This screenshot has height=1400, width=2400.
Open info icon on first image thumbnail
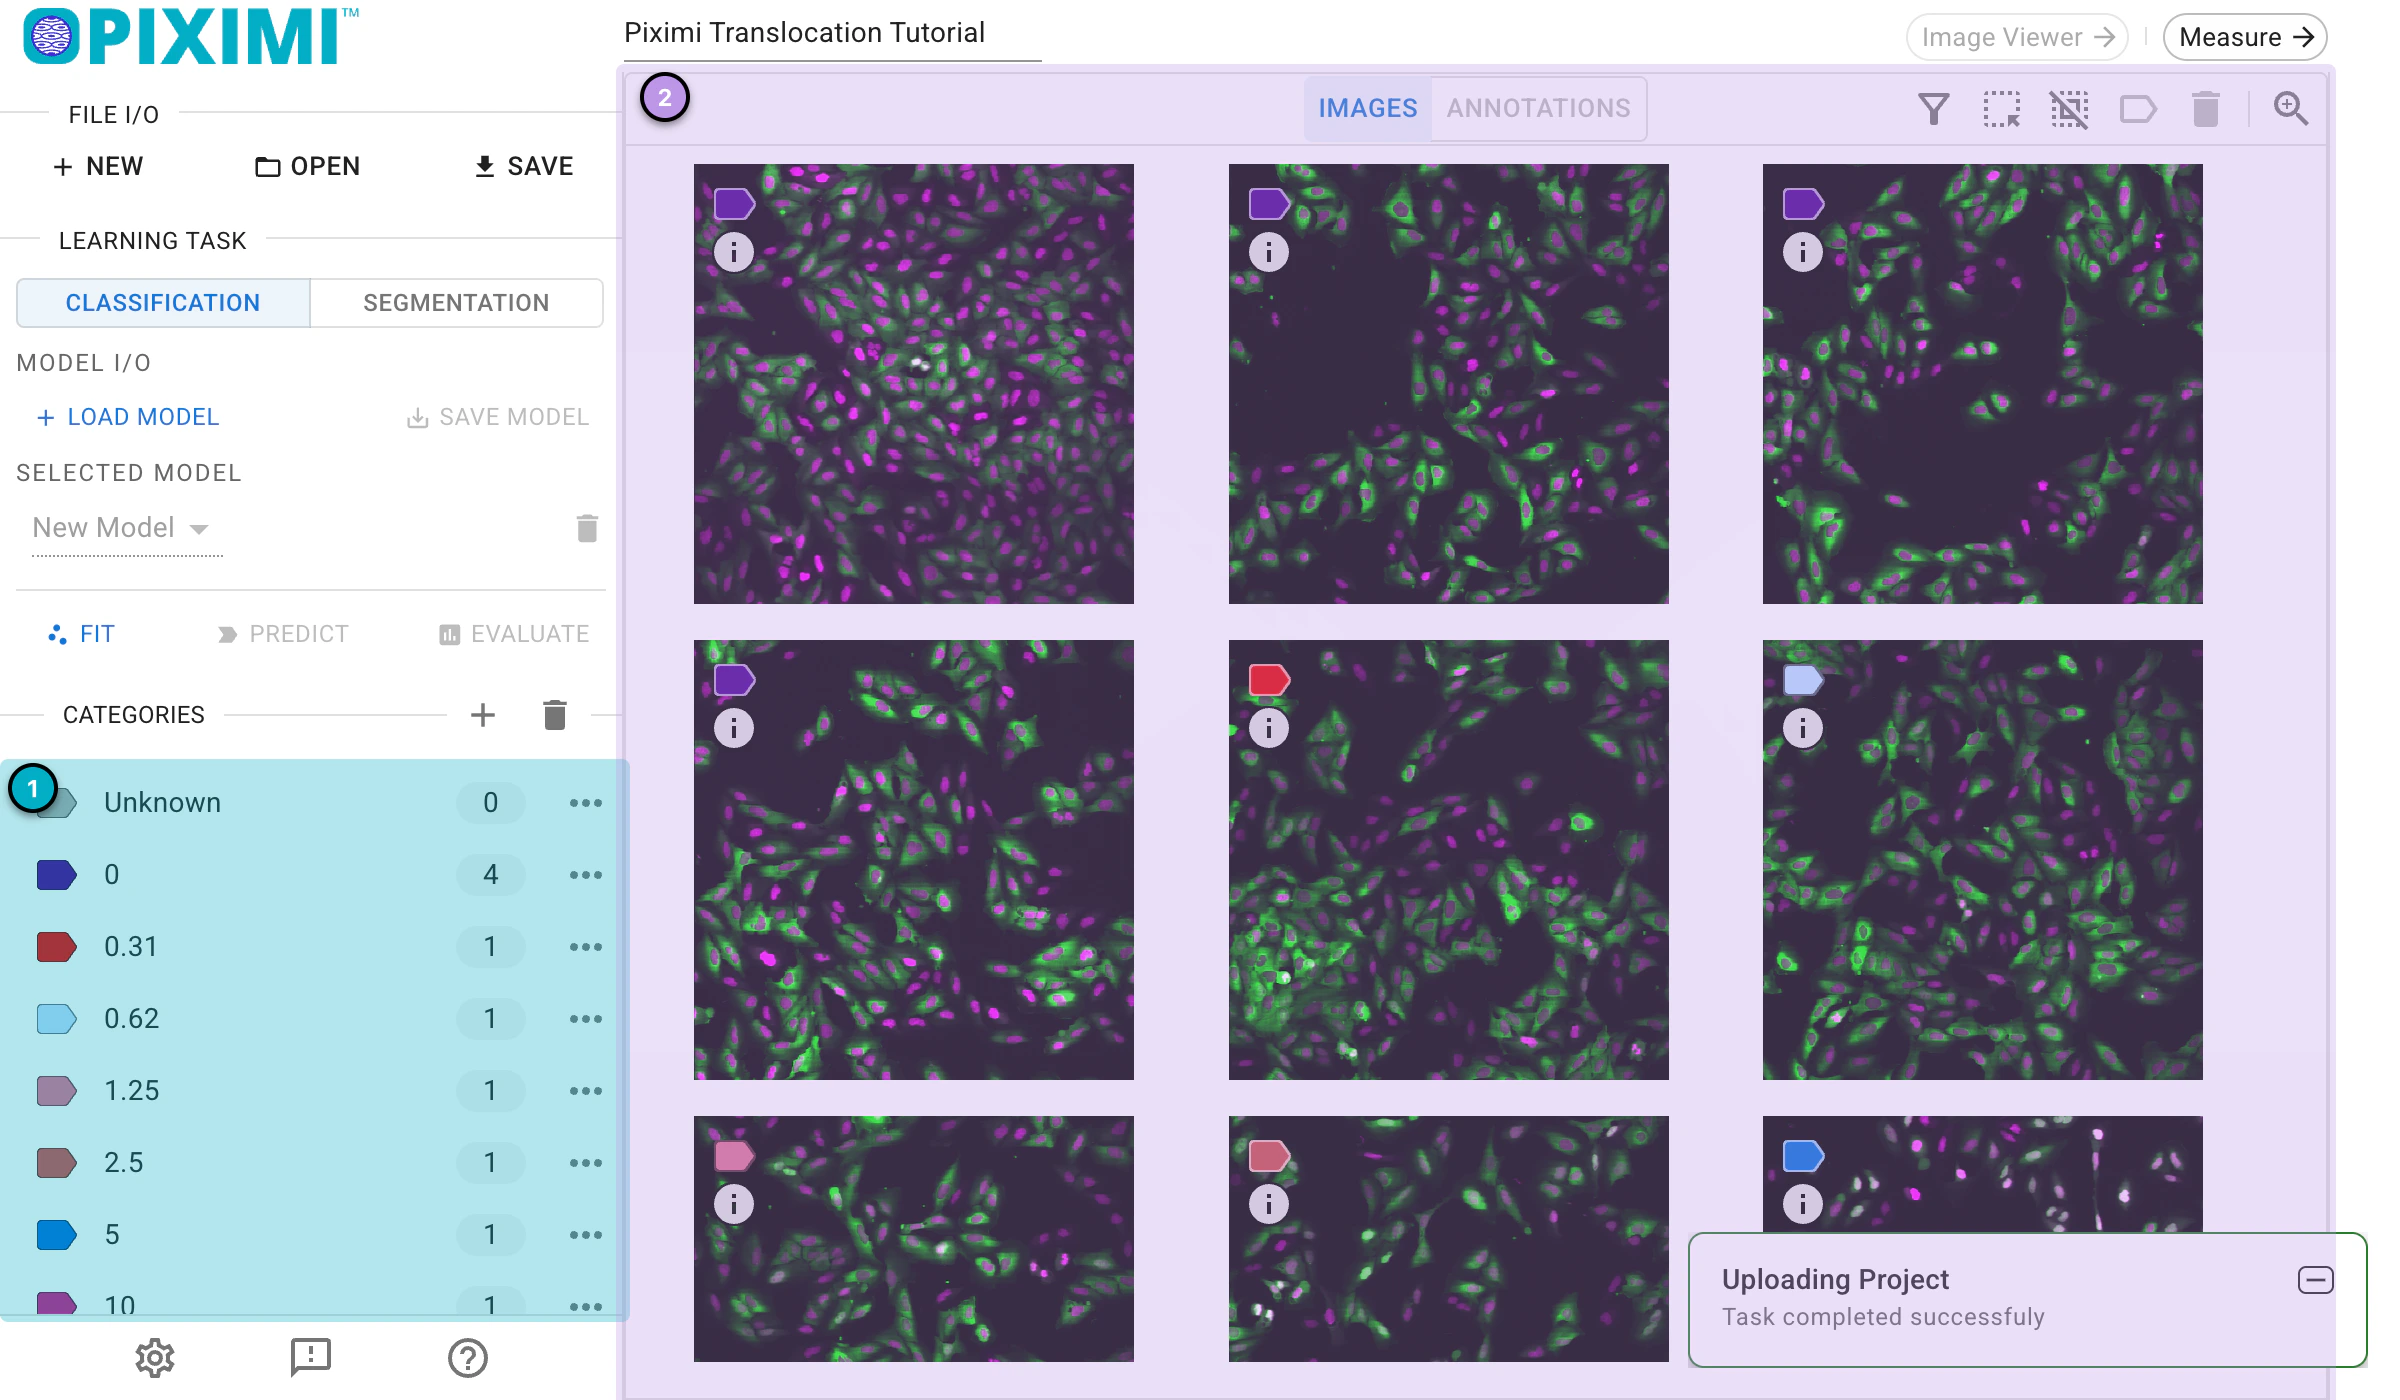coord(734,251)
